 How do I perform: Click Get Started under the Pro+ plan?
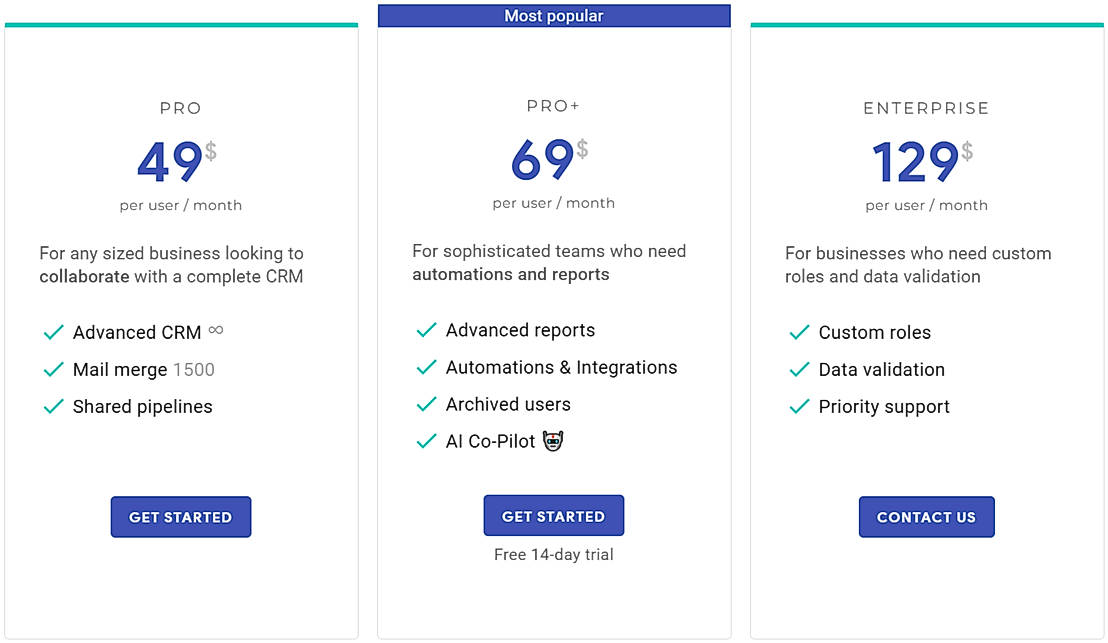pyautogui.click(x=553, y=516)
